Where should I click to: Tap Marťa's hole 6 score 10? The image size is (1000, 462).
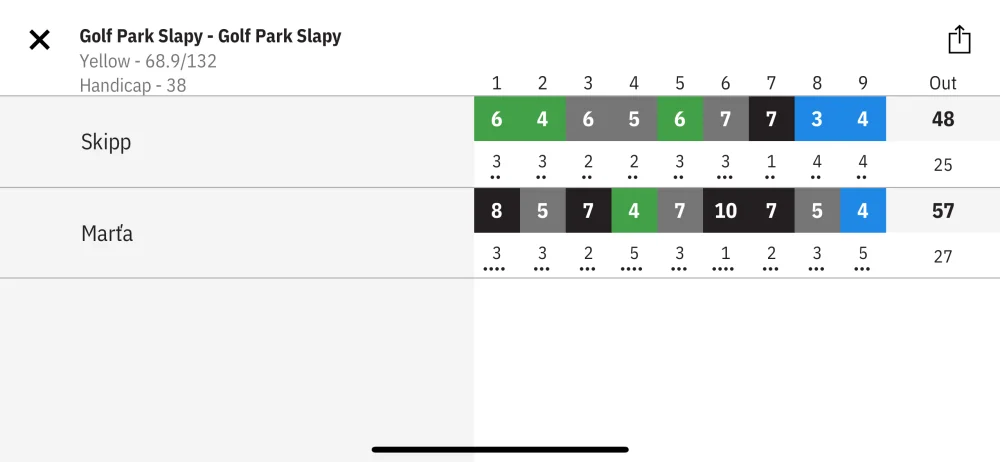click(x=726, y=211)
